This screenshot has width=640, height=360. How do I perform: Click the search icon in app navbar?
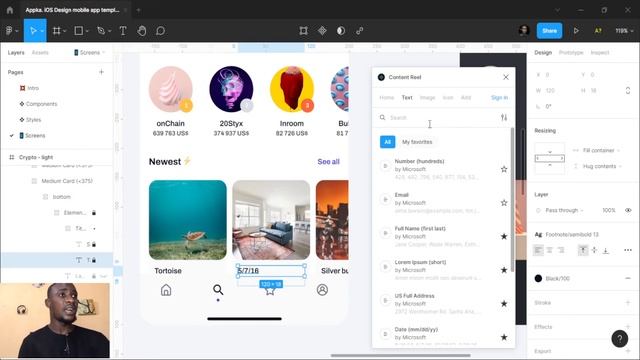click(218, 290)
